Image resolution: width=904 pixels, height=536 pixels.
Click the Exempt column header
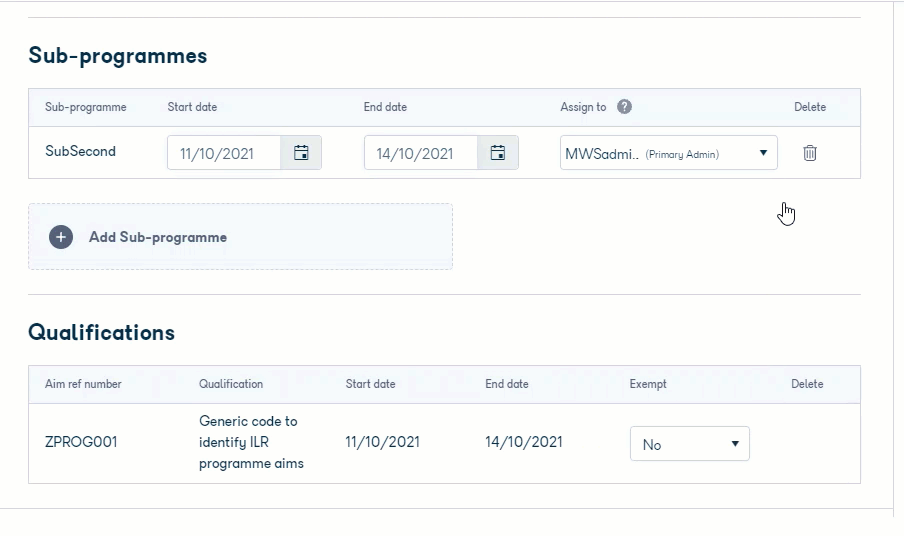click(x=648, y=384)
